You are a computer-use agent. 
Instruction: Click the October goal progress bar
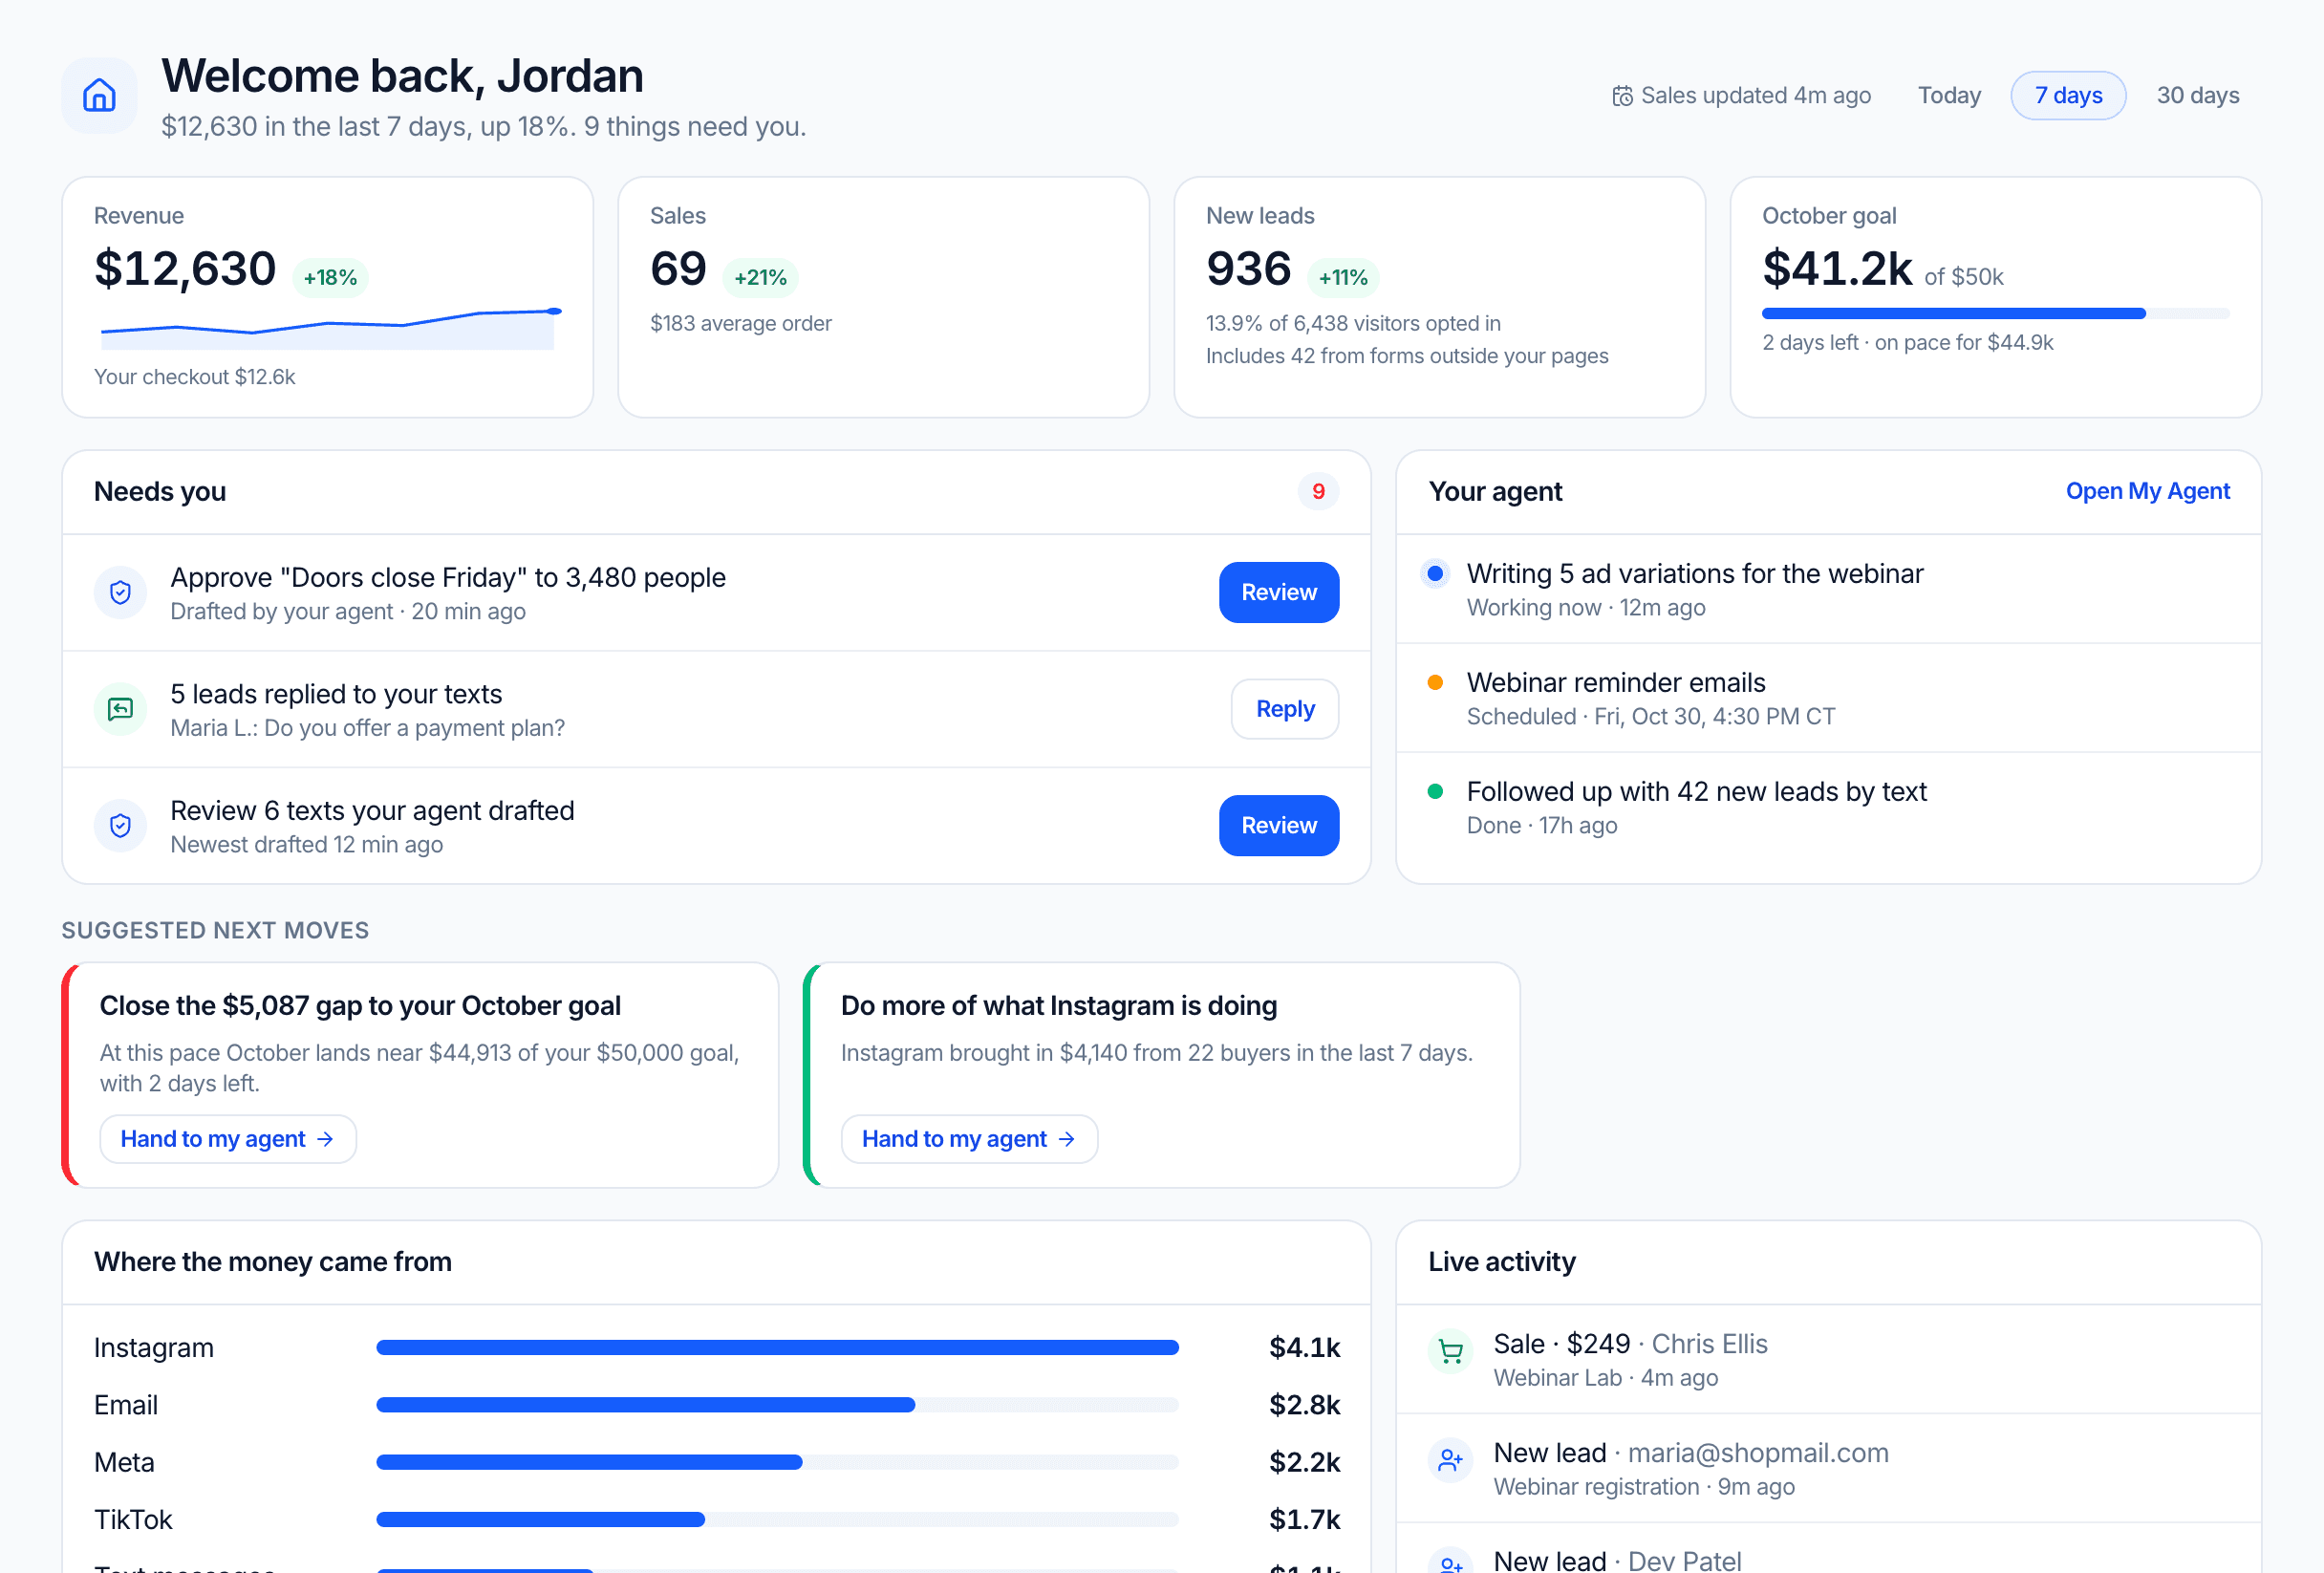pyautogui.click(x=1995, y=314)
